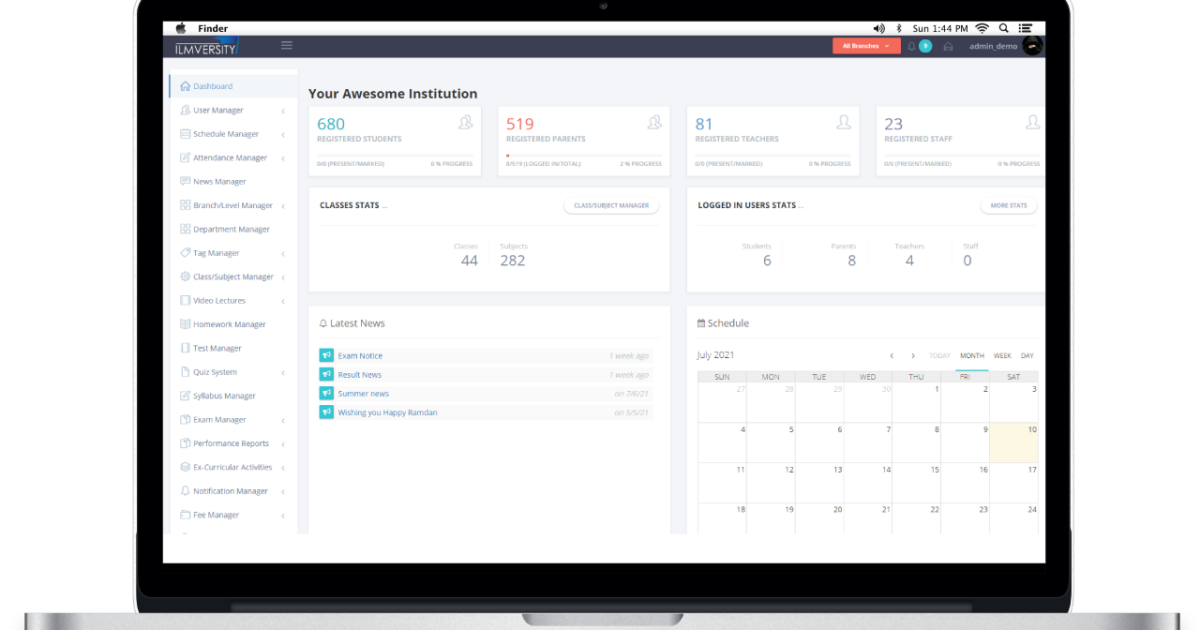
Task: Switch the calendar to DAY view
Action: [x=1025, y=355]
